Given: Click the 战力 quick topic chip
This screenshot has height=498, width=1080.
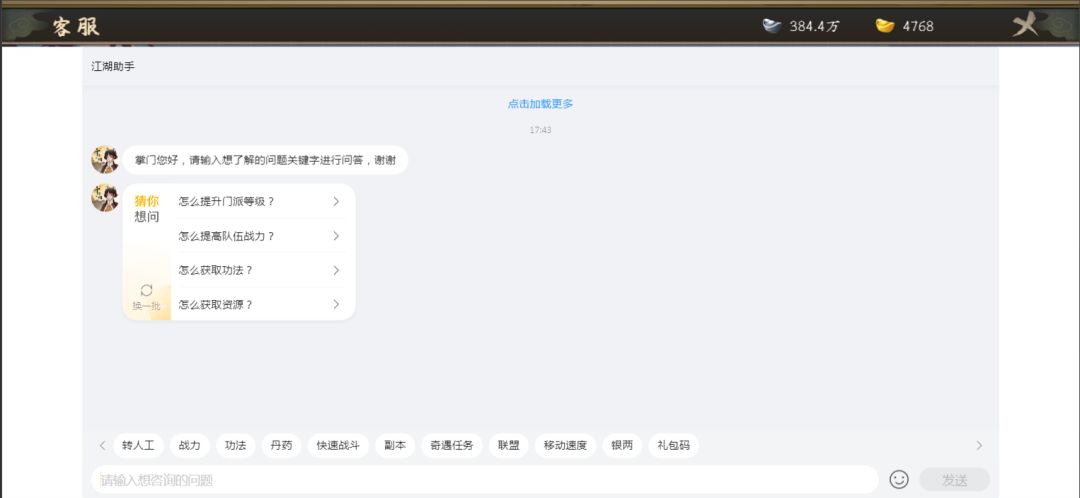Looking at the screenshot, I should click(x=189, y=446).
